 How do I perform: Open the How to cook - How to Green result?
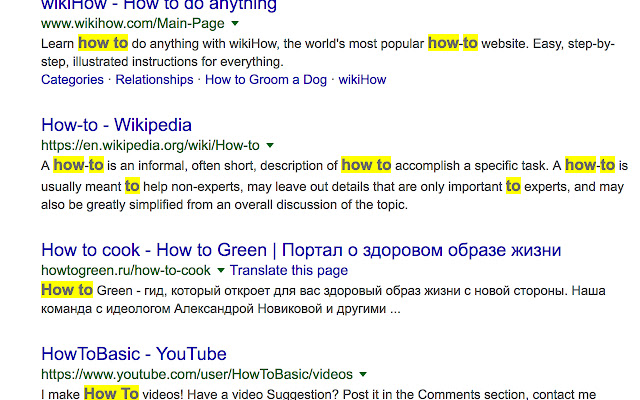[x=301, y=250]
